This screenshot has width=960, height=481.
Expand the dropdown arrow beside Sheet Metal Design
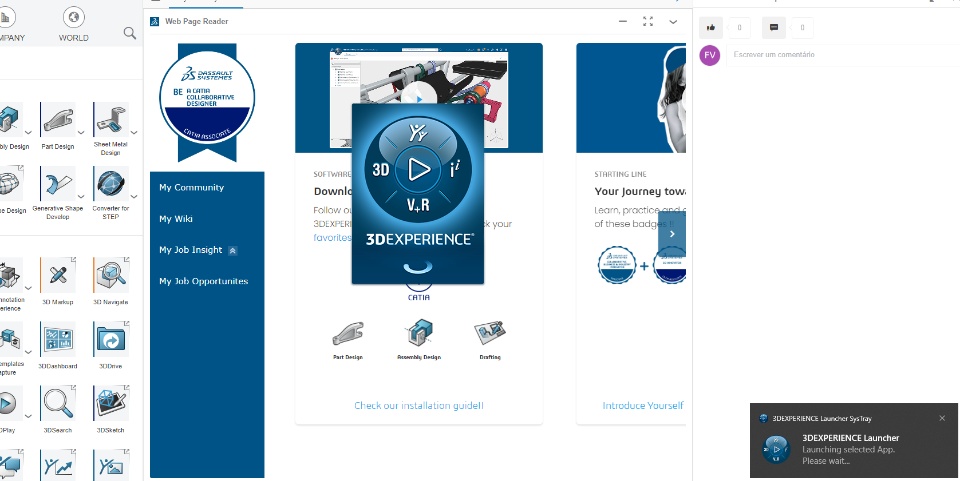134,132
